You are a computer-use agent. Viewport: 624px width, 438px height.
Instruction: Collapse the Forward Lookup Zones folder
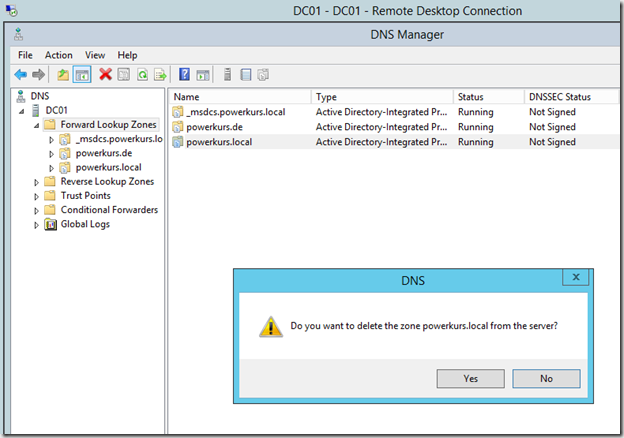(36, 126)
